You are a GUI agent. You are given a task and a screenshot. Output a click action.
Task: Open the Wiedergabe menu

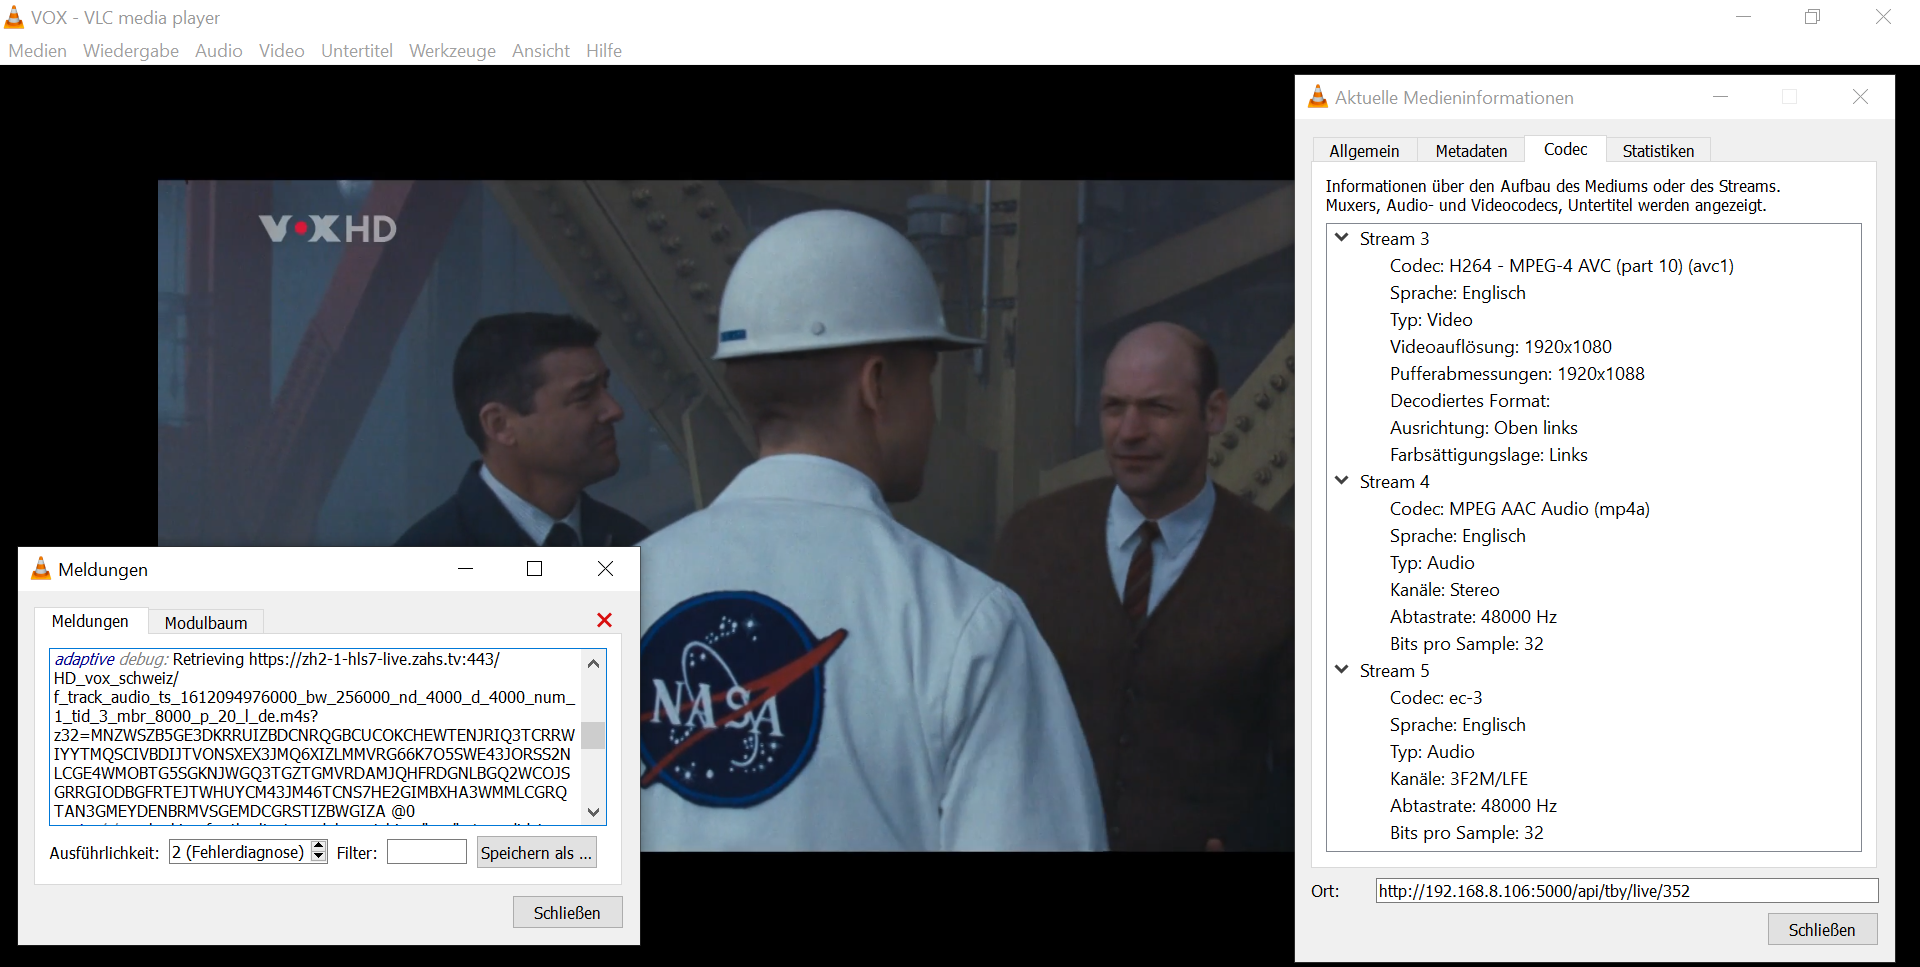(131, 51)
